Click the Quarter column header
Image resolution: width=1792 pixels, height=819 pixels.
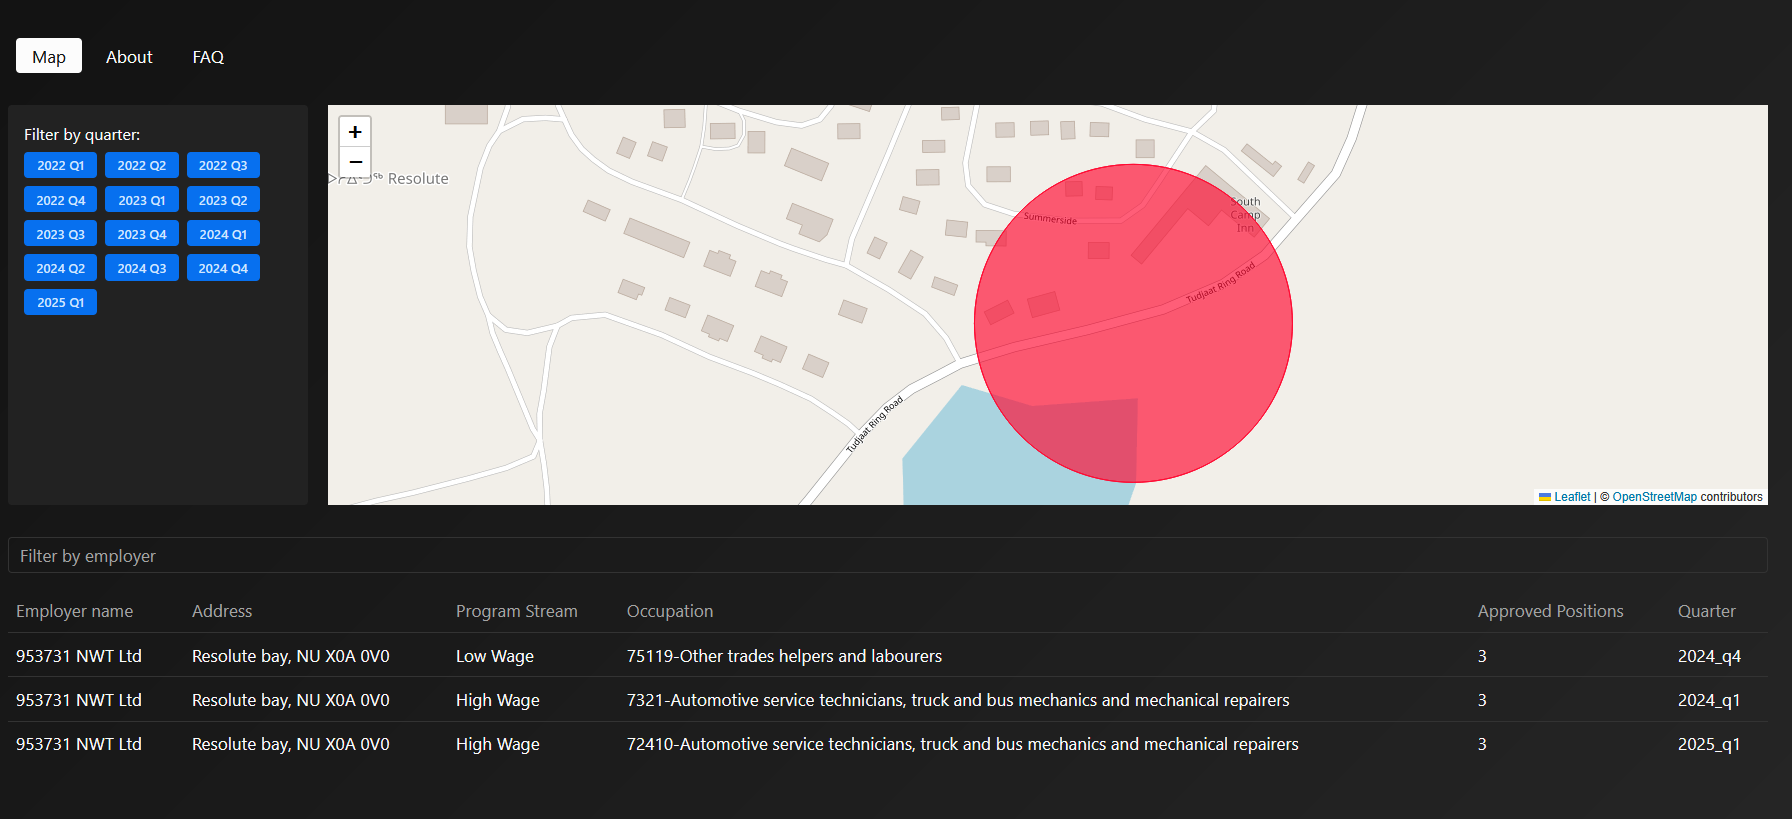point(1707,611)
